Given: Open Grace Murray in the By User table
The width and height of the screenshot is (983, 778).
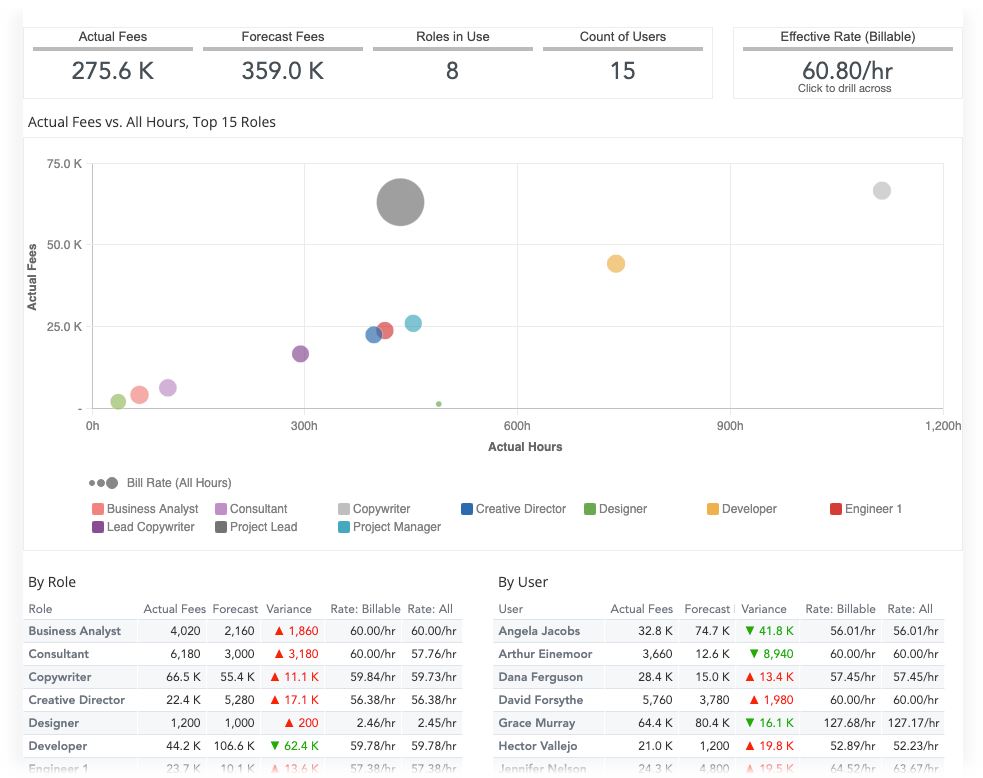Looking at the screenshot, I should [x=537, y=723].
